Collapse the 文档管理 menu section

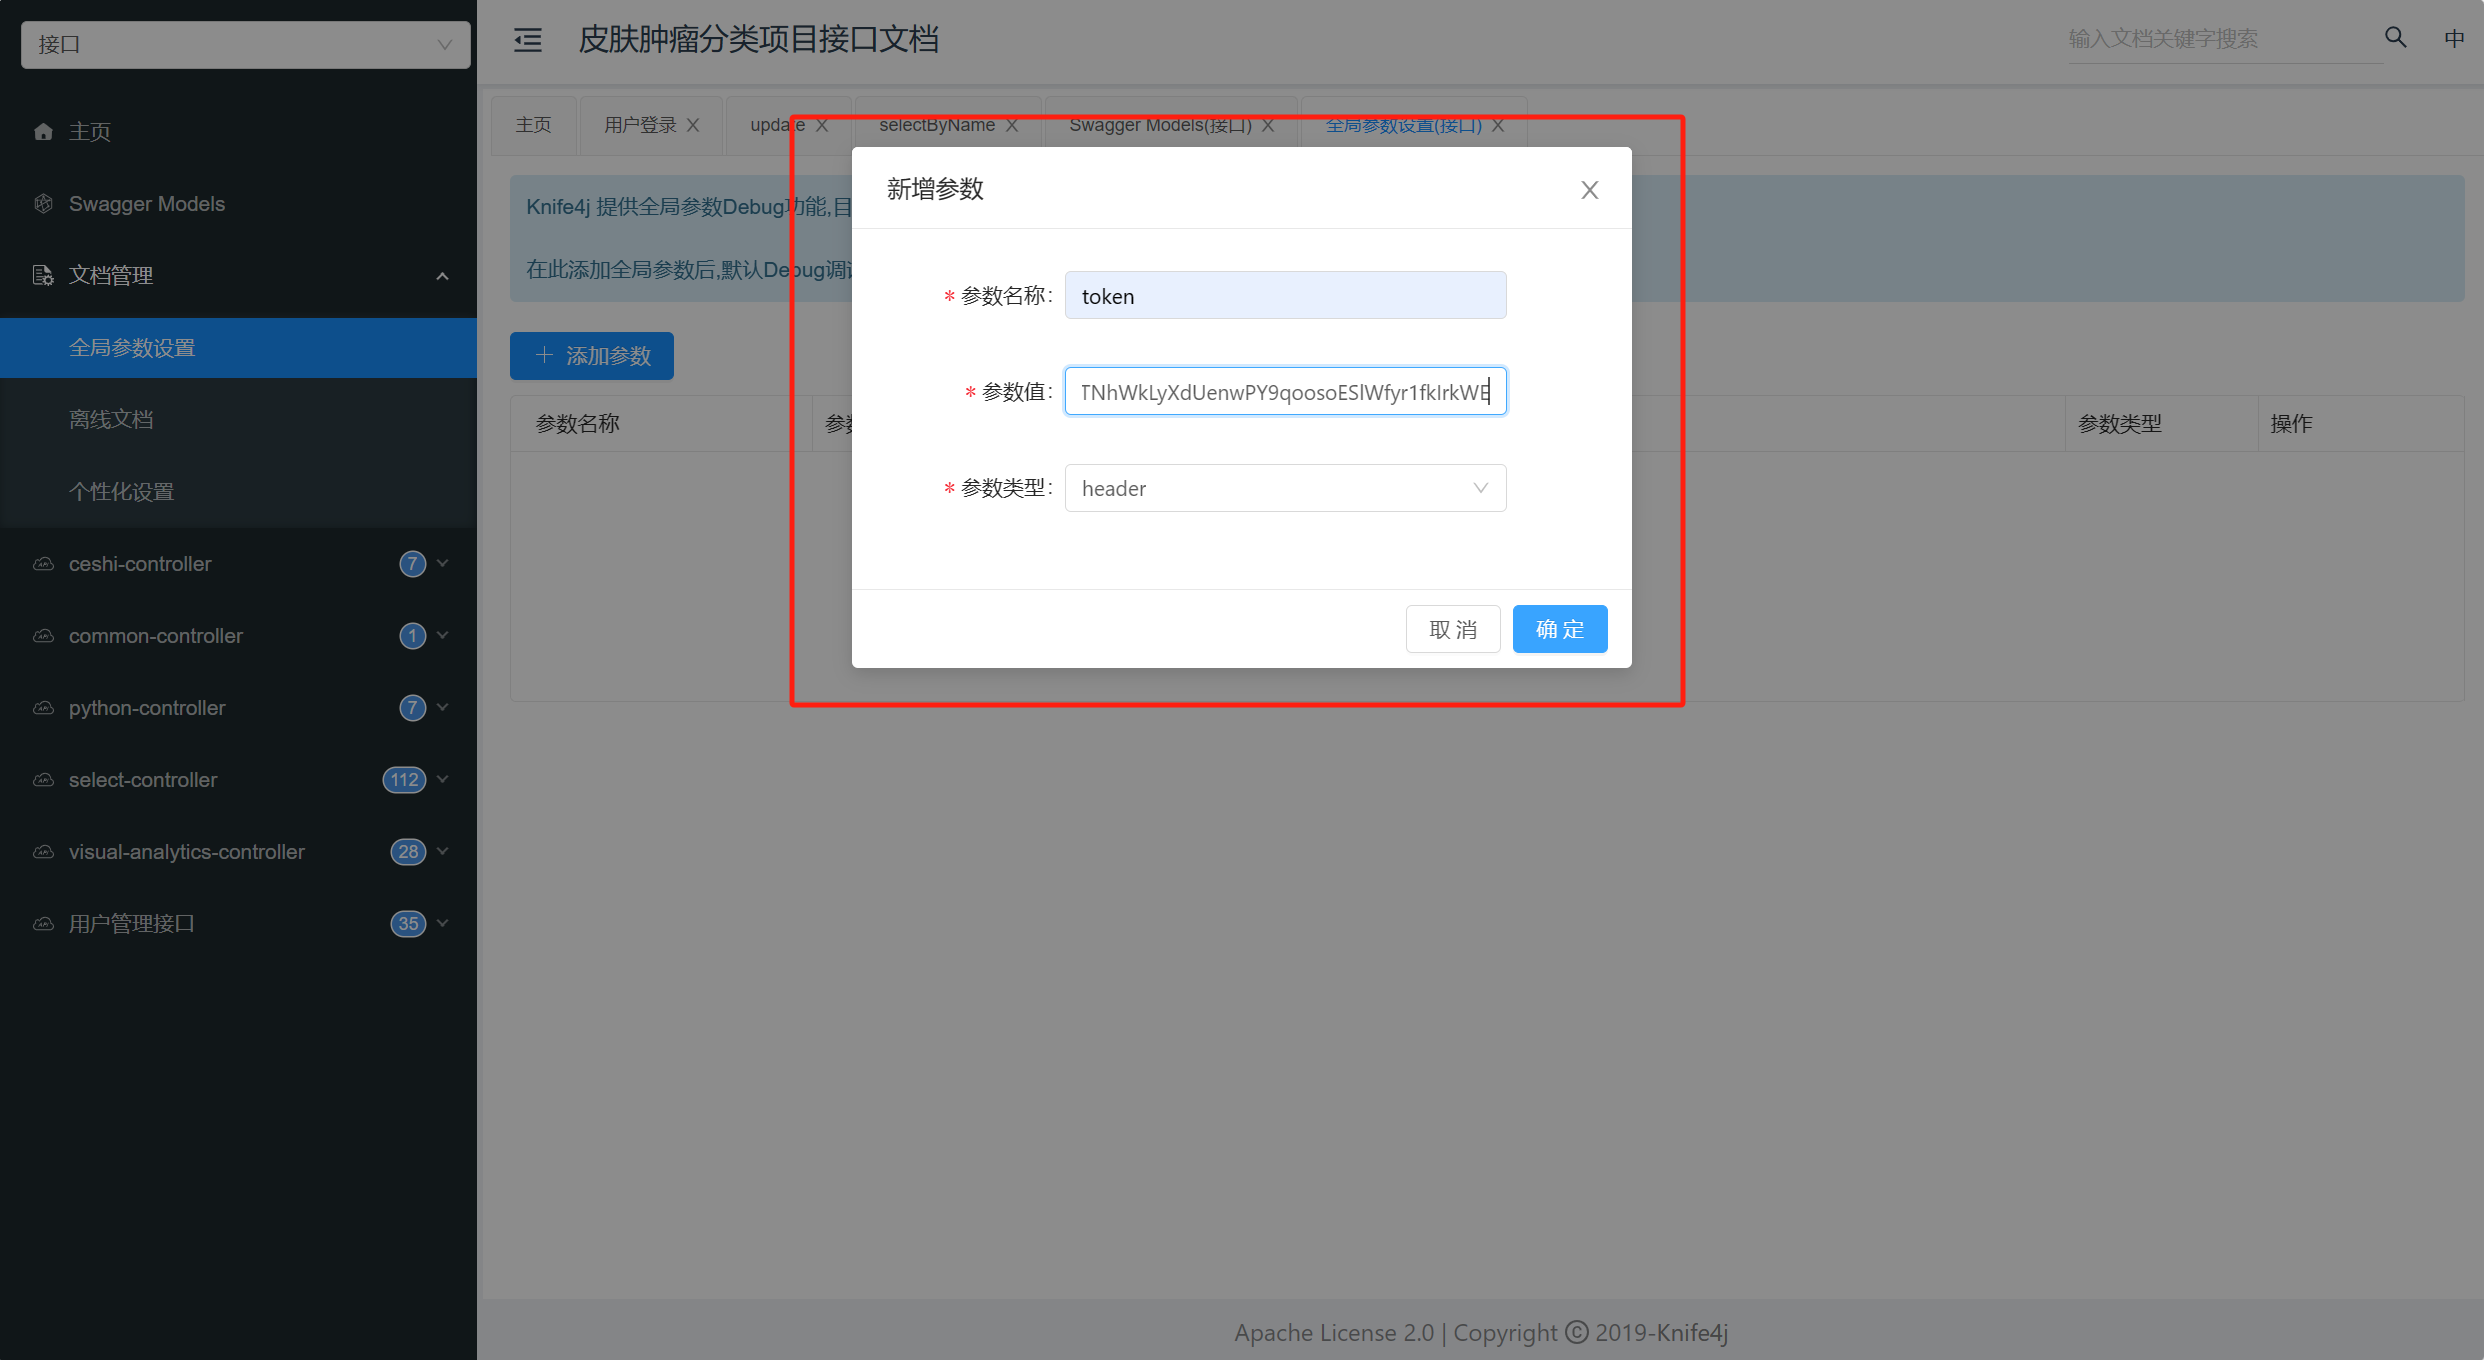coord(442,276)
